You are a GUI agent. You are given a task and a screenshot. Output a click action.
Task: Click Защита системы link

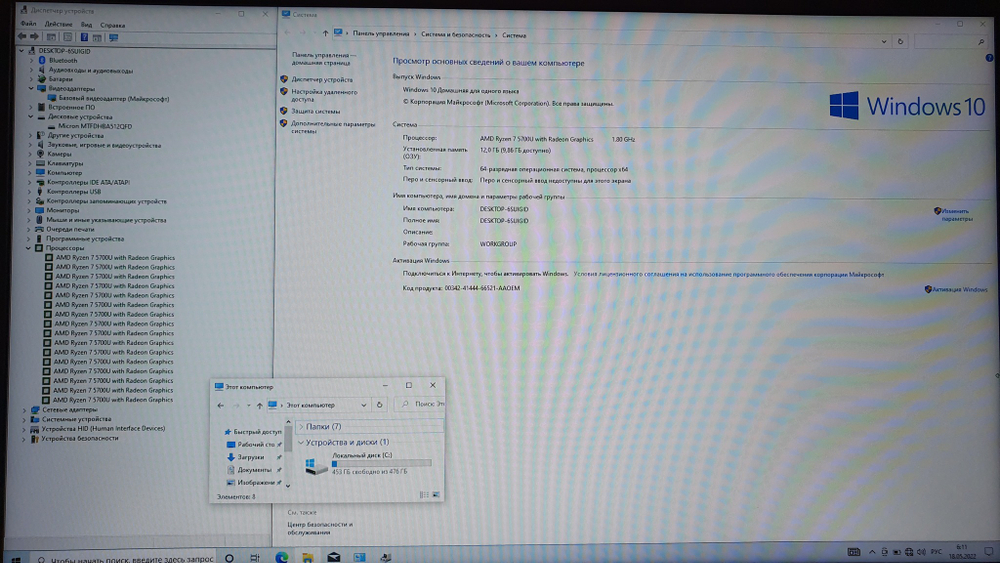click(x=316, y=111)
